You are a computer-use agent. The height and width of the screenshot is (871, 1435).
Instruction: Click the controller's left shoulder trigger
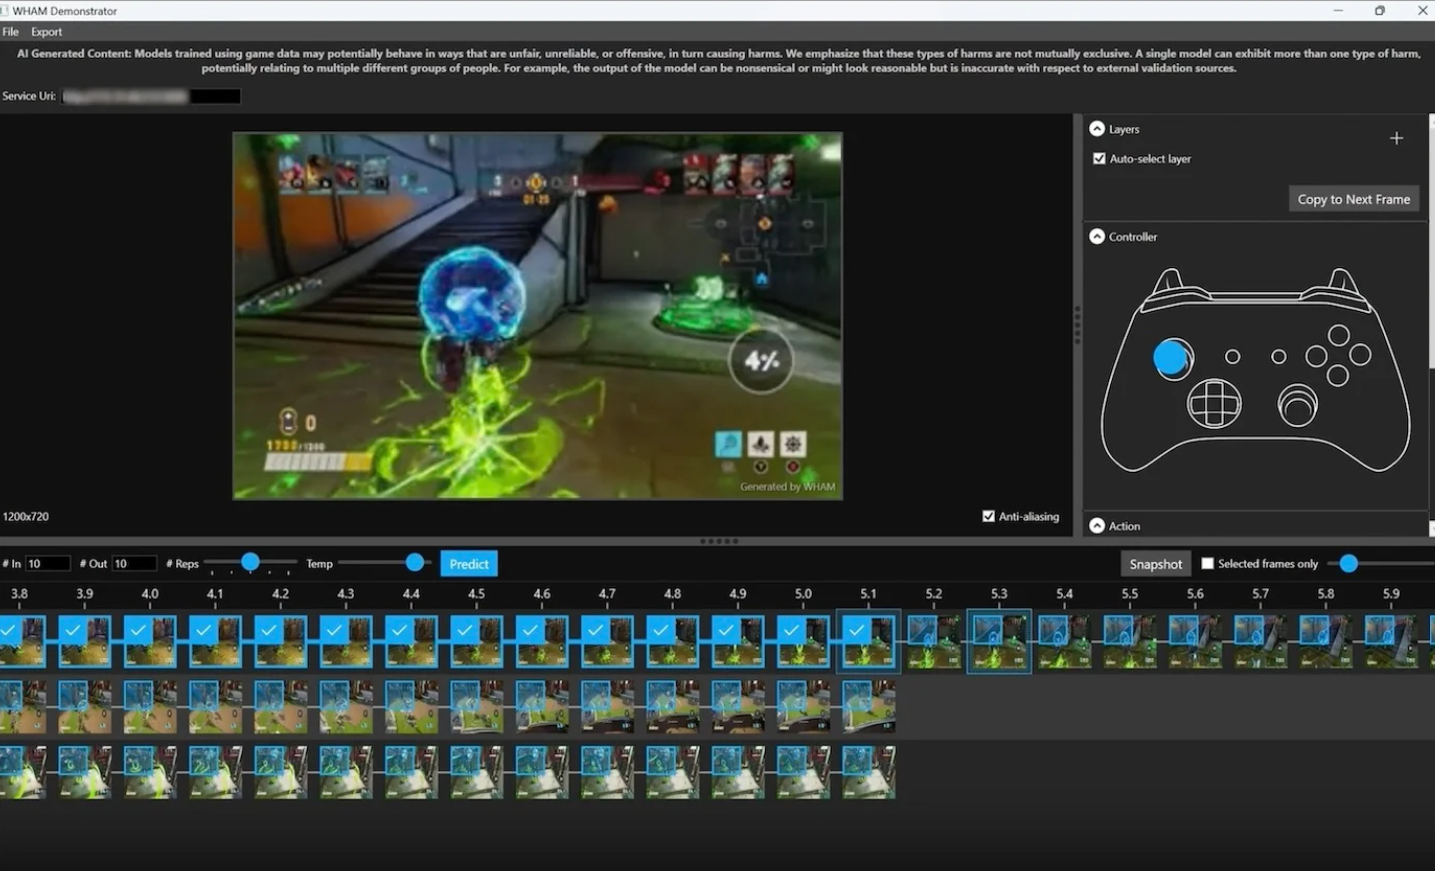(x=1169, y=283)
